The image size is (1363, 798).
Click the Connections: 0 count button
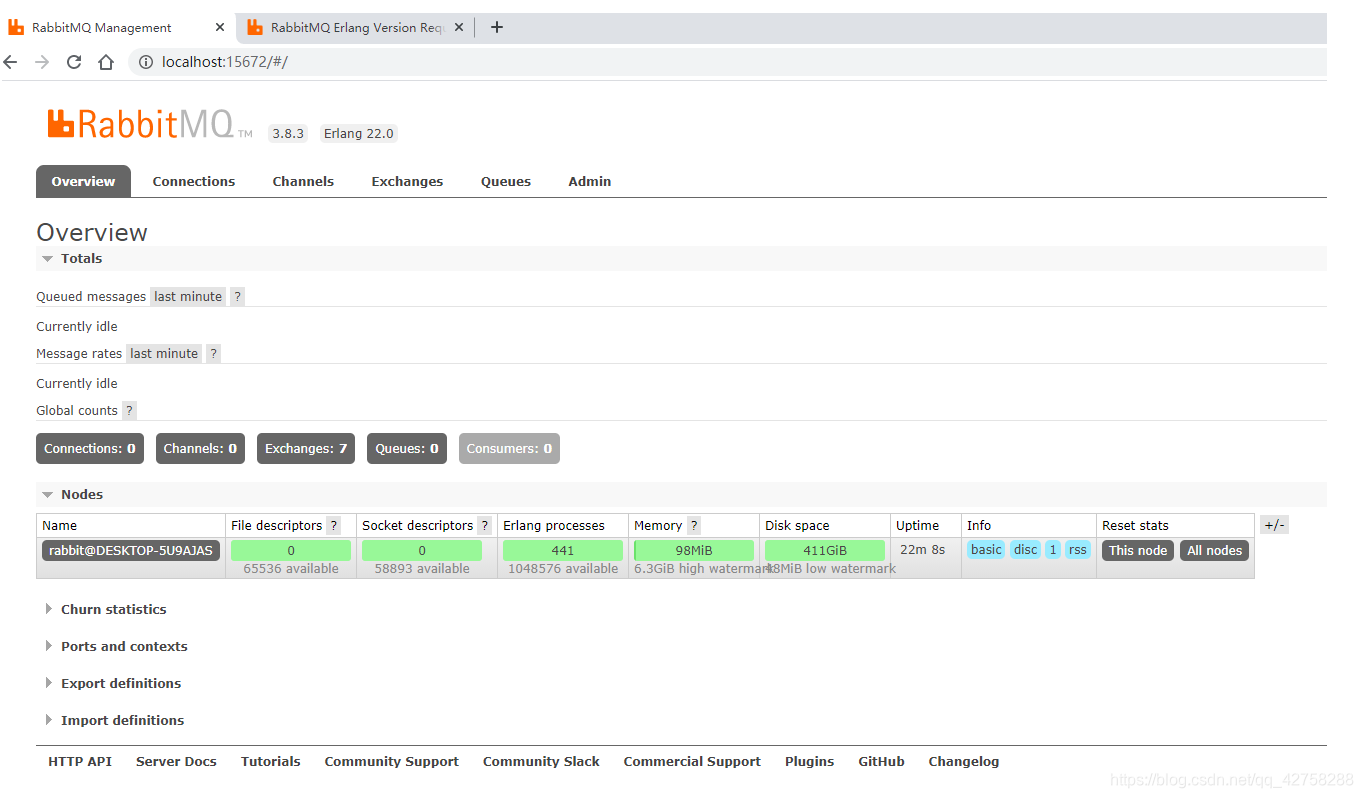coord(90,449)
